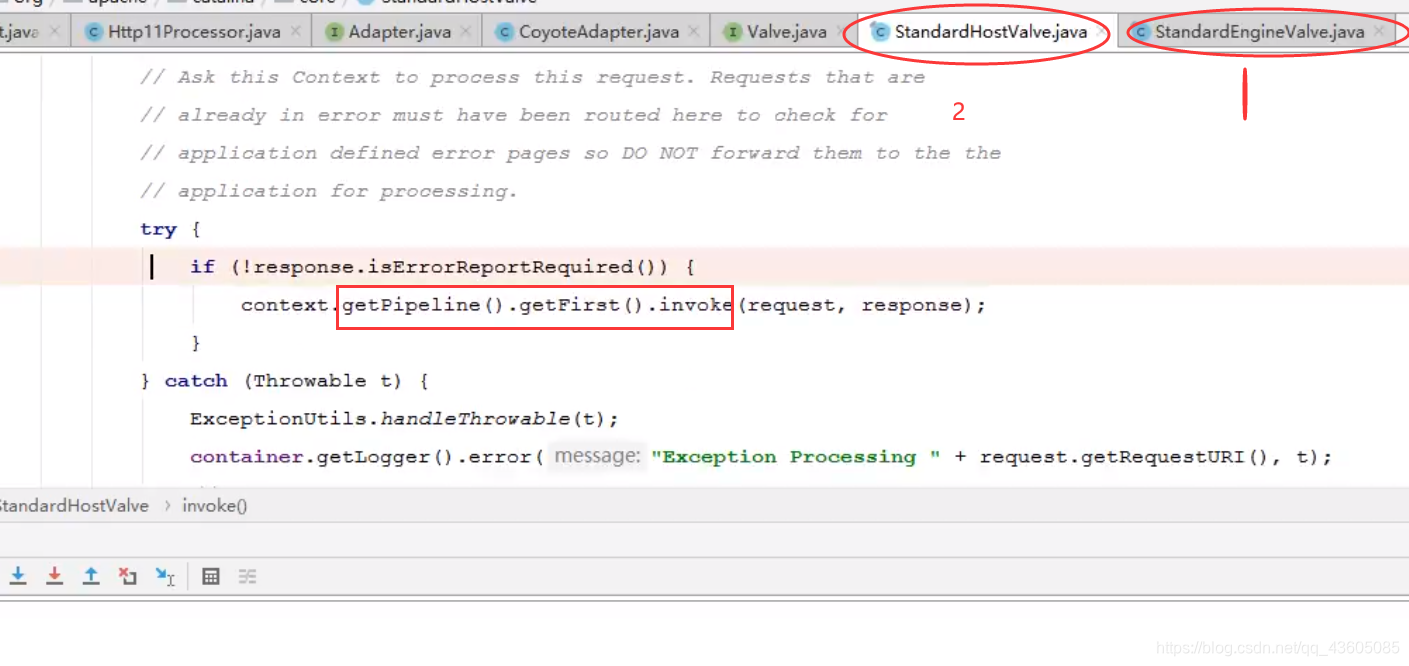The image size is (1409, 666).
Task: Open the CoyoteAdapter.java editor tab
Action: (x=598, y=32)
